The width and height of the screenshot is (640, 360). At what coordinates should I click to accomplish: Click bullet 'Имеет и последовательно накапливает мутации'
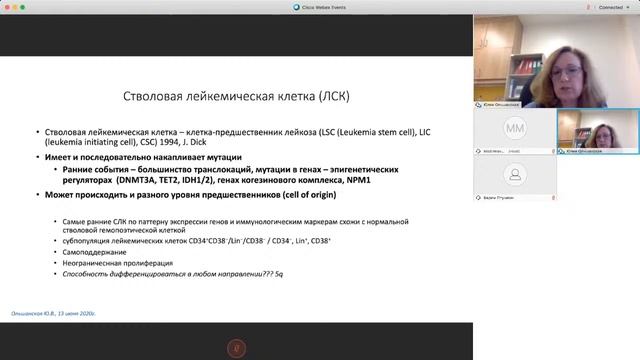[x=143, y=157]
